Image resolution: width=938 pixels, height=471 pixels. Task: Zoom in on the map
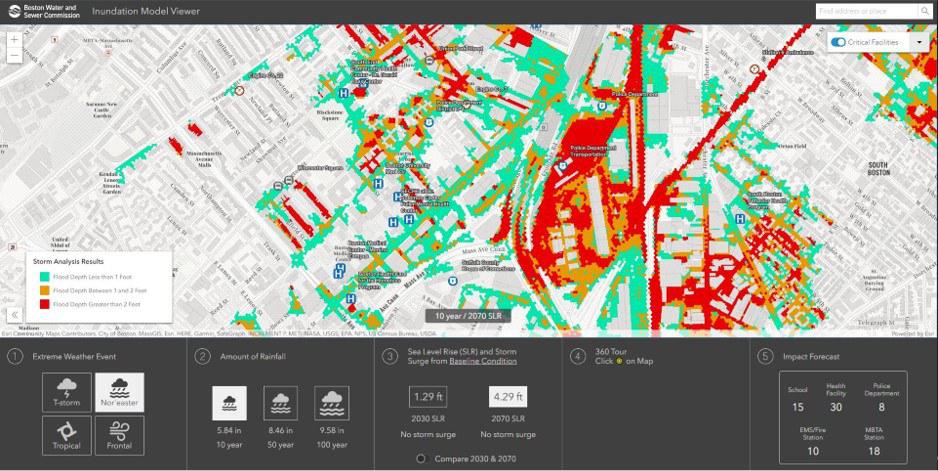14,40
